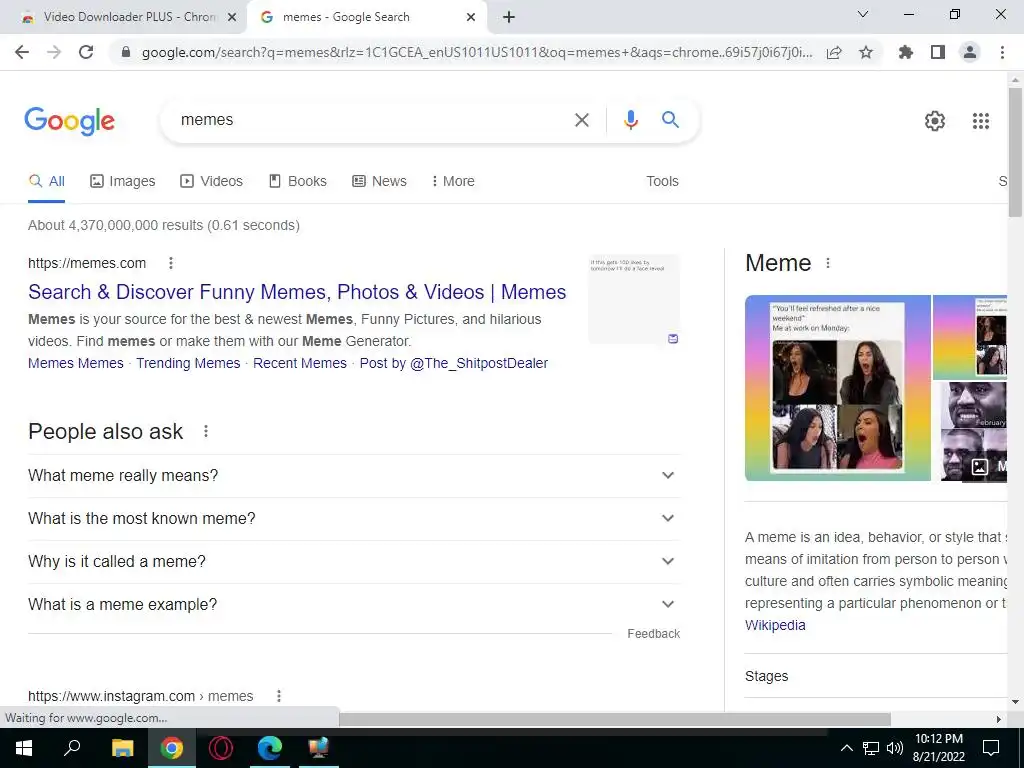Viewport: 1024px width, 768px height.
Task: Select the All search filter
Action: coord(46,182)
